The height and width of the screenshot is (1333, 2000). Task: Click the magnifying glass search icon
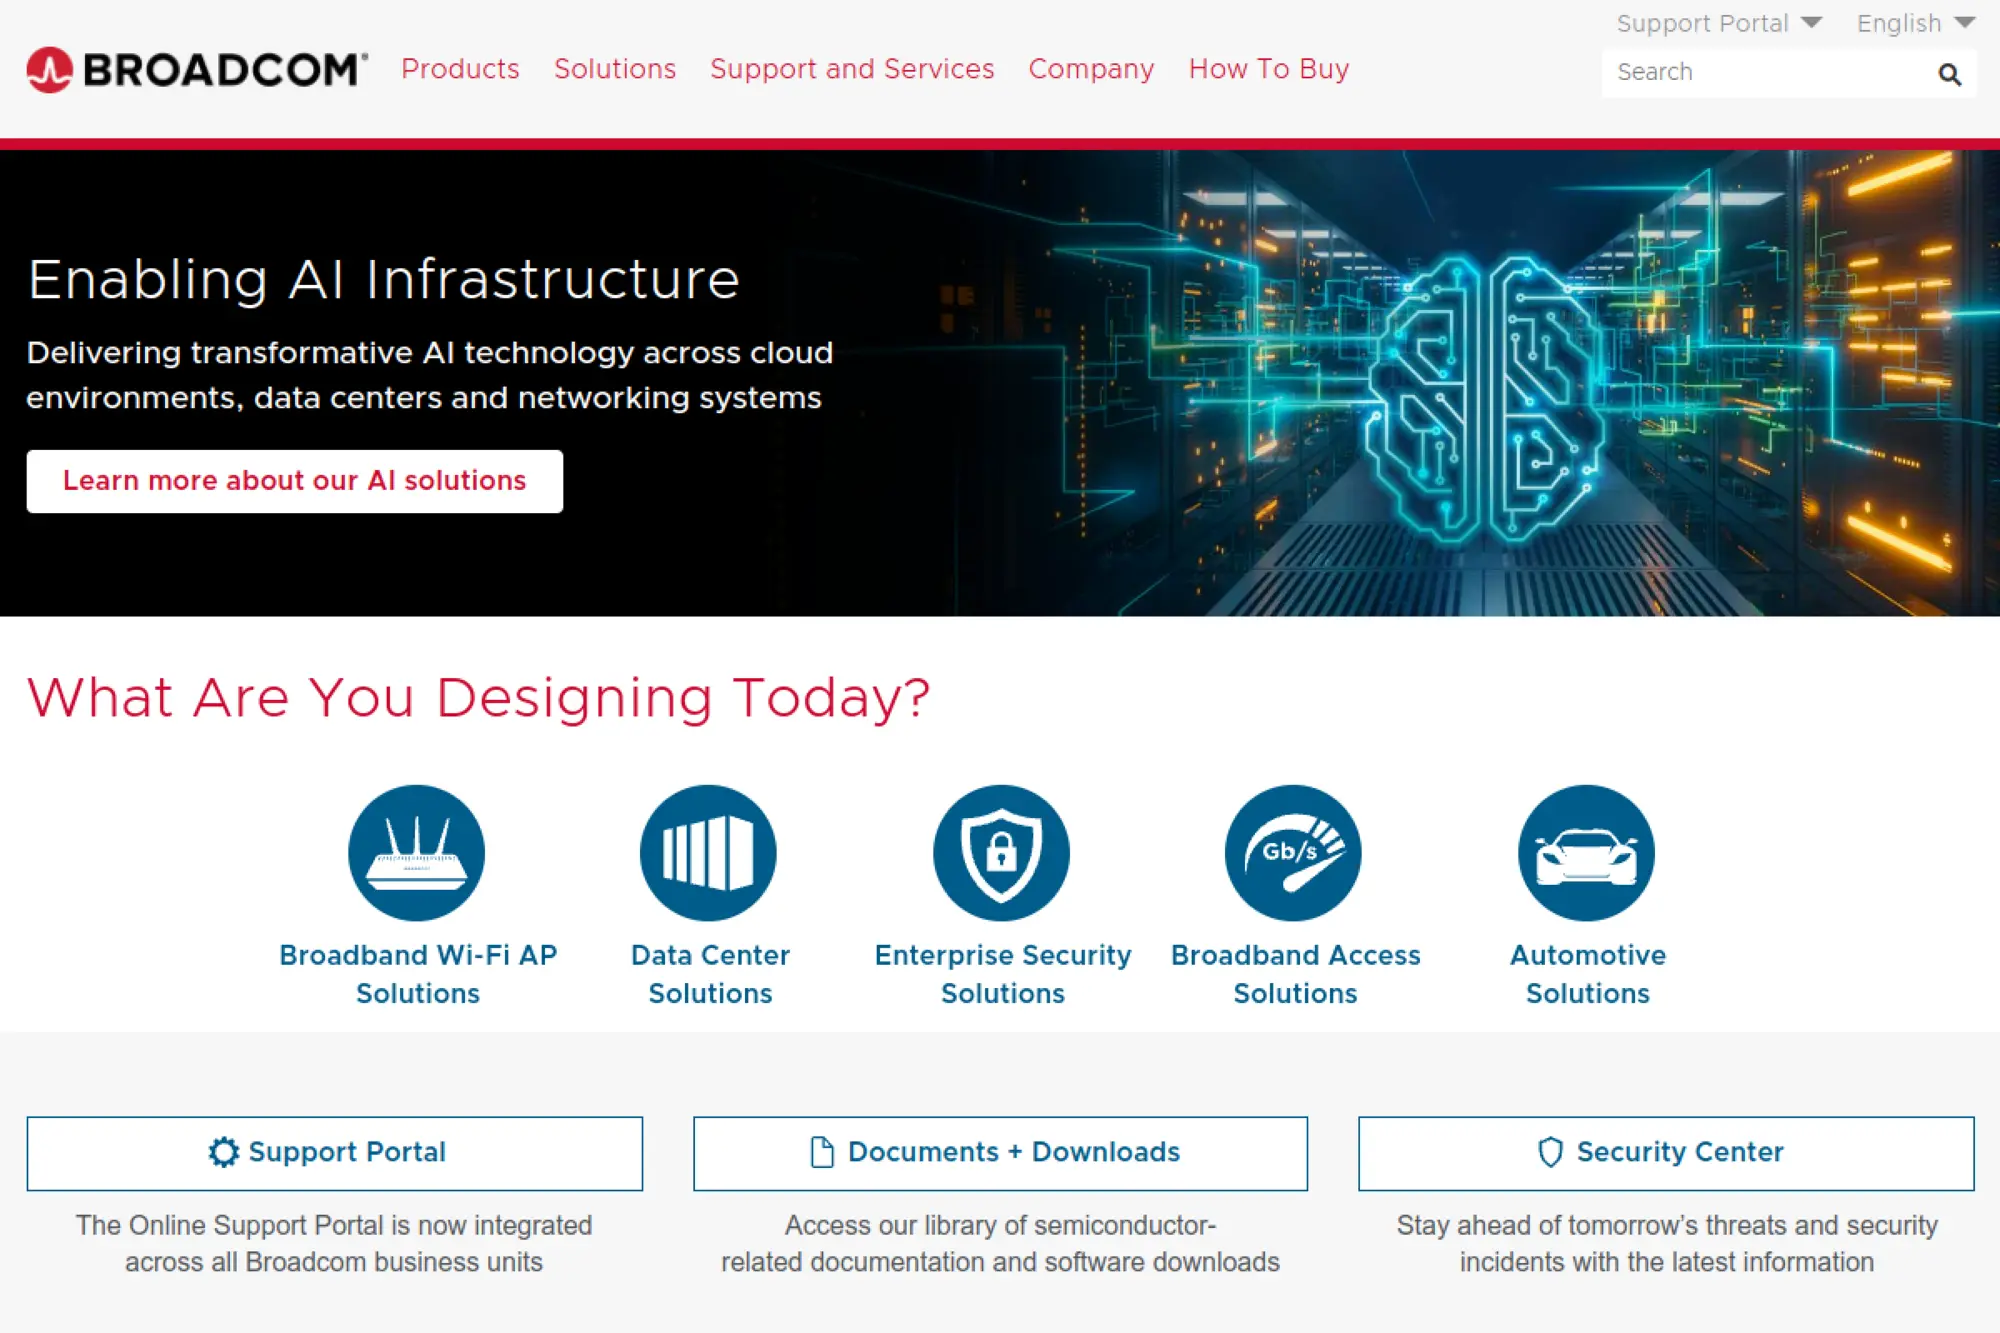coord(1948,73)
